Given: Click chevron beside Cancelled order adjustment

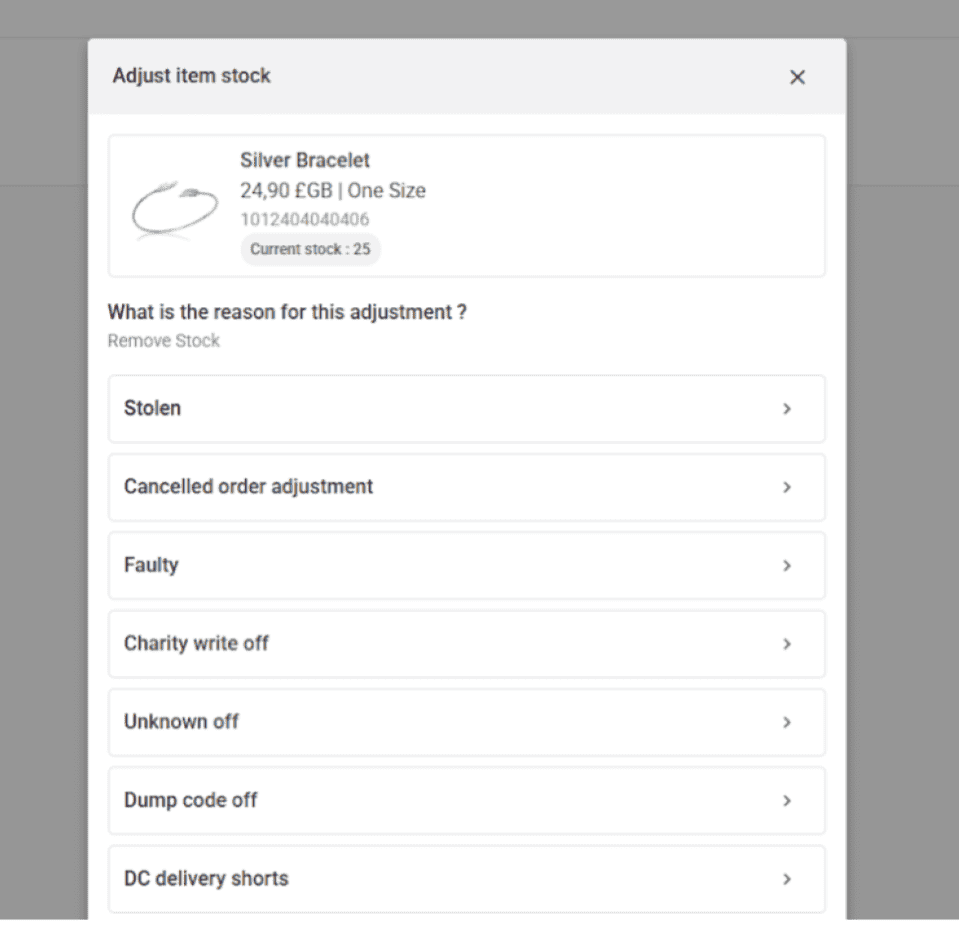Looking at the screenshot, I should 787,487.
